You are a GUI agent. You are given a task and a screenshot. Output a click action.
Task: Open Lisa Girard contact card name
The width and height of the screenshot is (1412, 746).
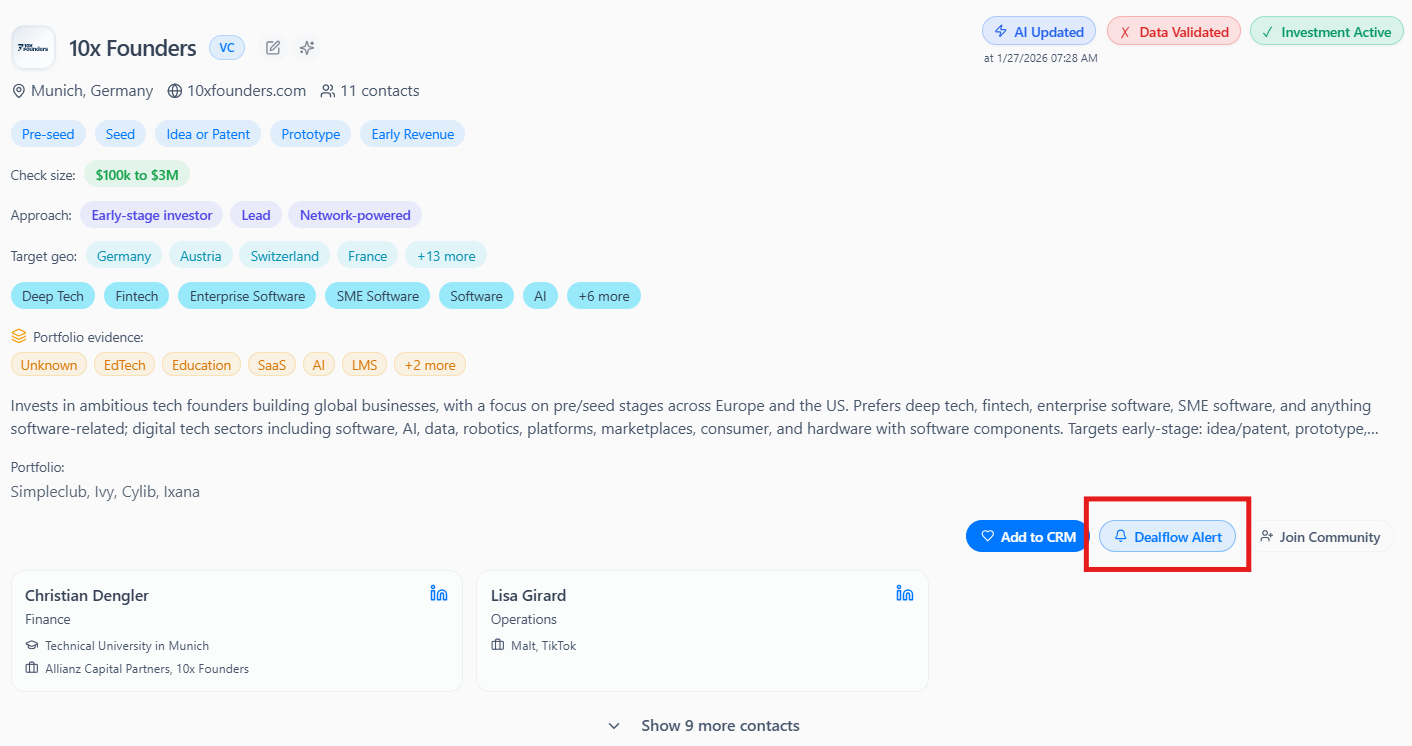pyautogui.click(x=528, y=595)
